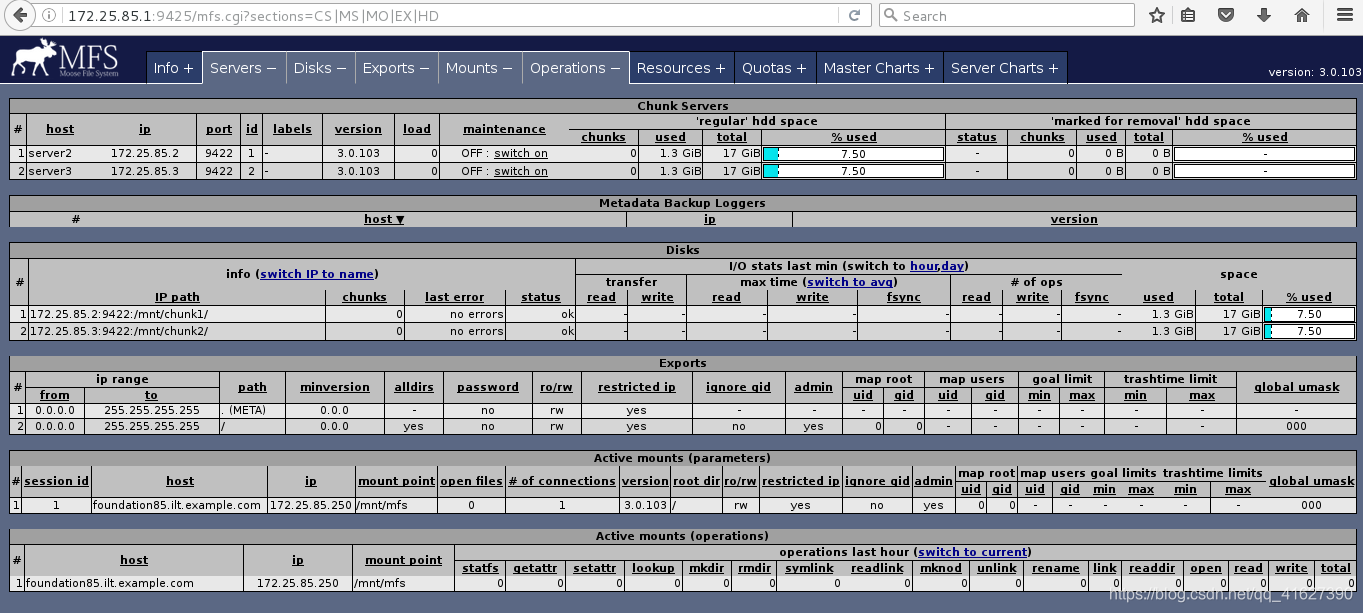1363x613 pixels.
Task: Collapse the Disks − section tab
Action: click(320, 68)
